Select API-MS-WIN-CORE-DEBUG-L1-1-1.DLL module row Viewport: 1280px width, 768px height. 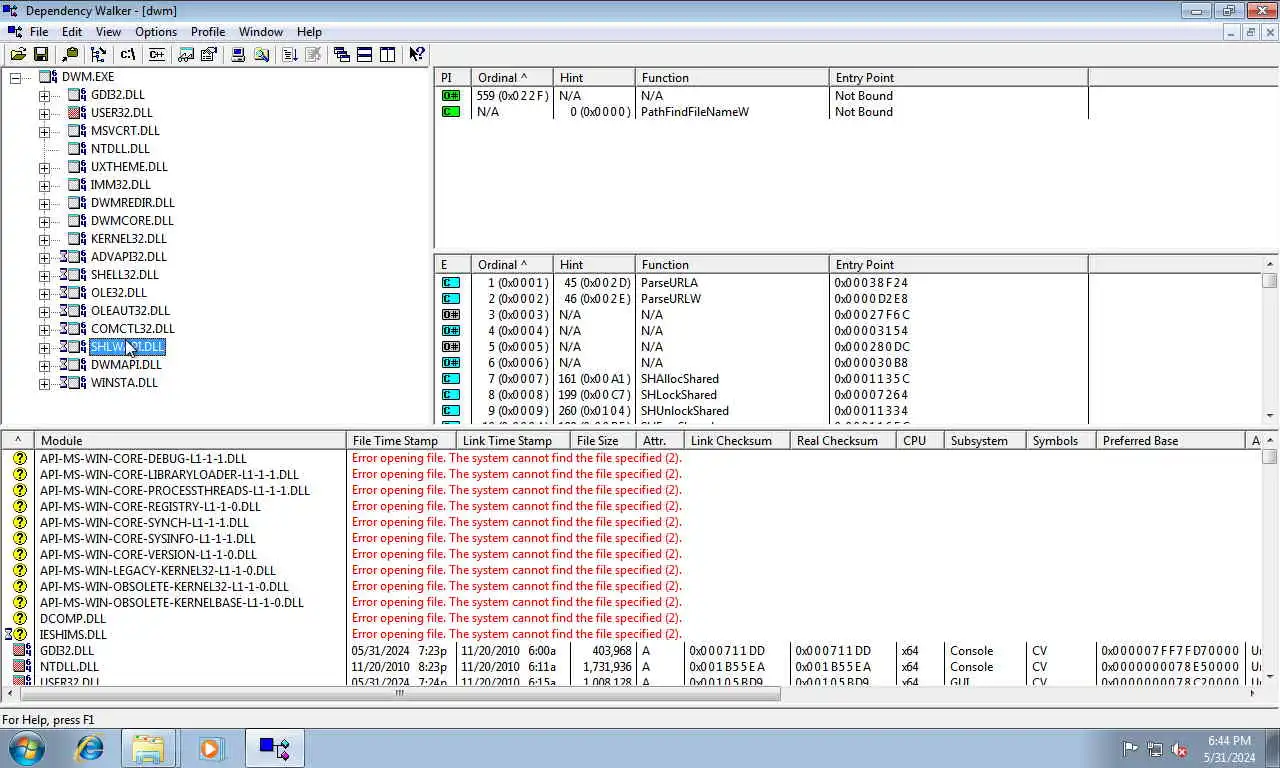pyautogui.click(x=143, y=458)
